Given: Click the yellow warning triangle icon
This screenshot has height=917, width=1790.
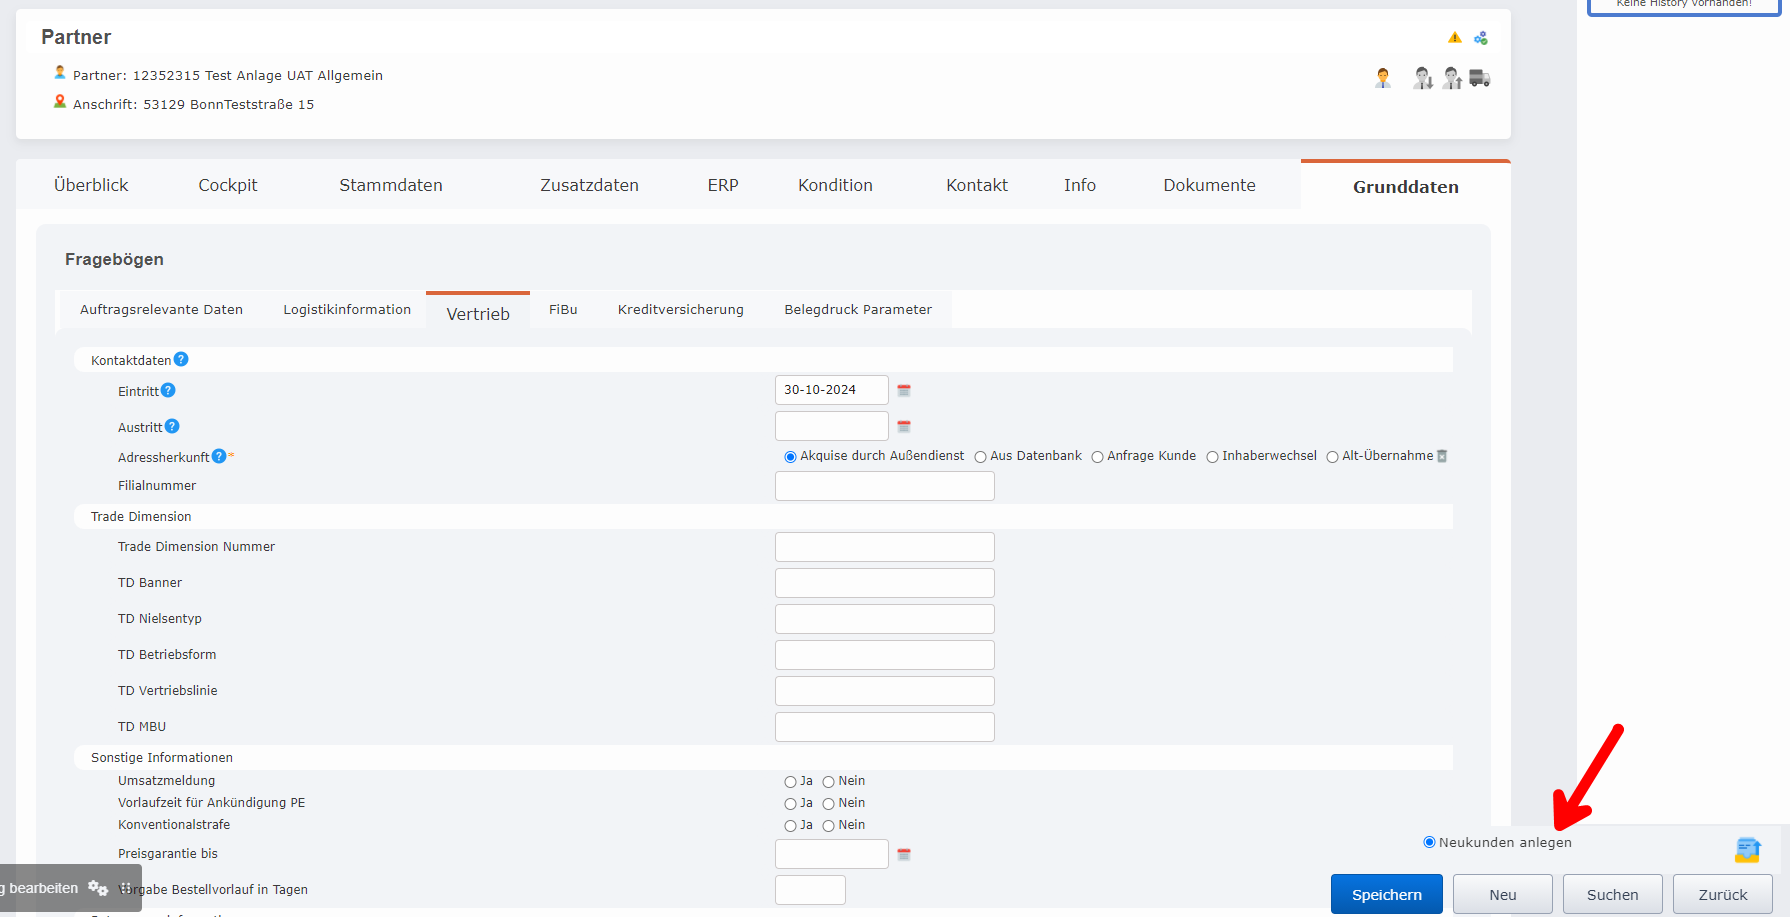Looking at the screenshot, I should point(1454,38).
